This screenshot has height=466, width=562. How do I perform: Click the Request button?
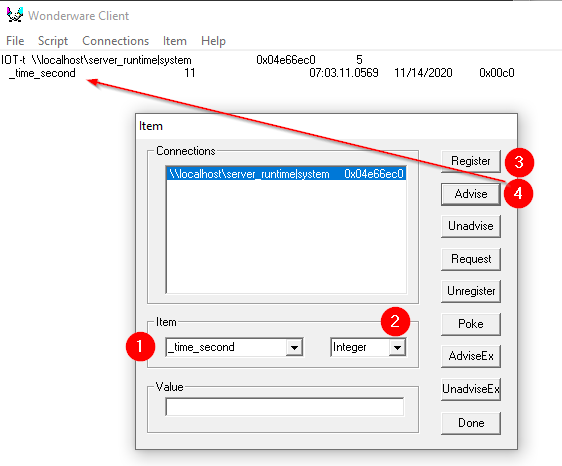click(471, 259)
